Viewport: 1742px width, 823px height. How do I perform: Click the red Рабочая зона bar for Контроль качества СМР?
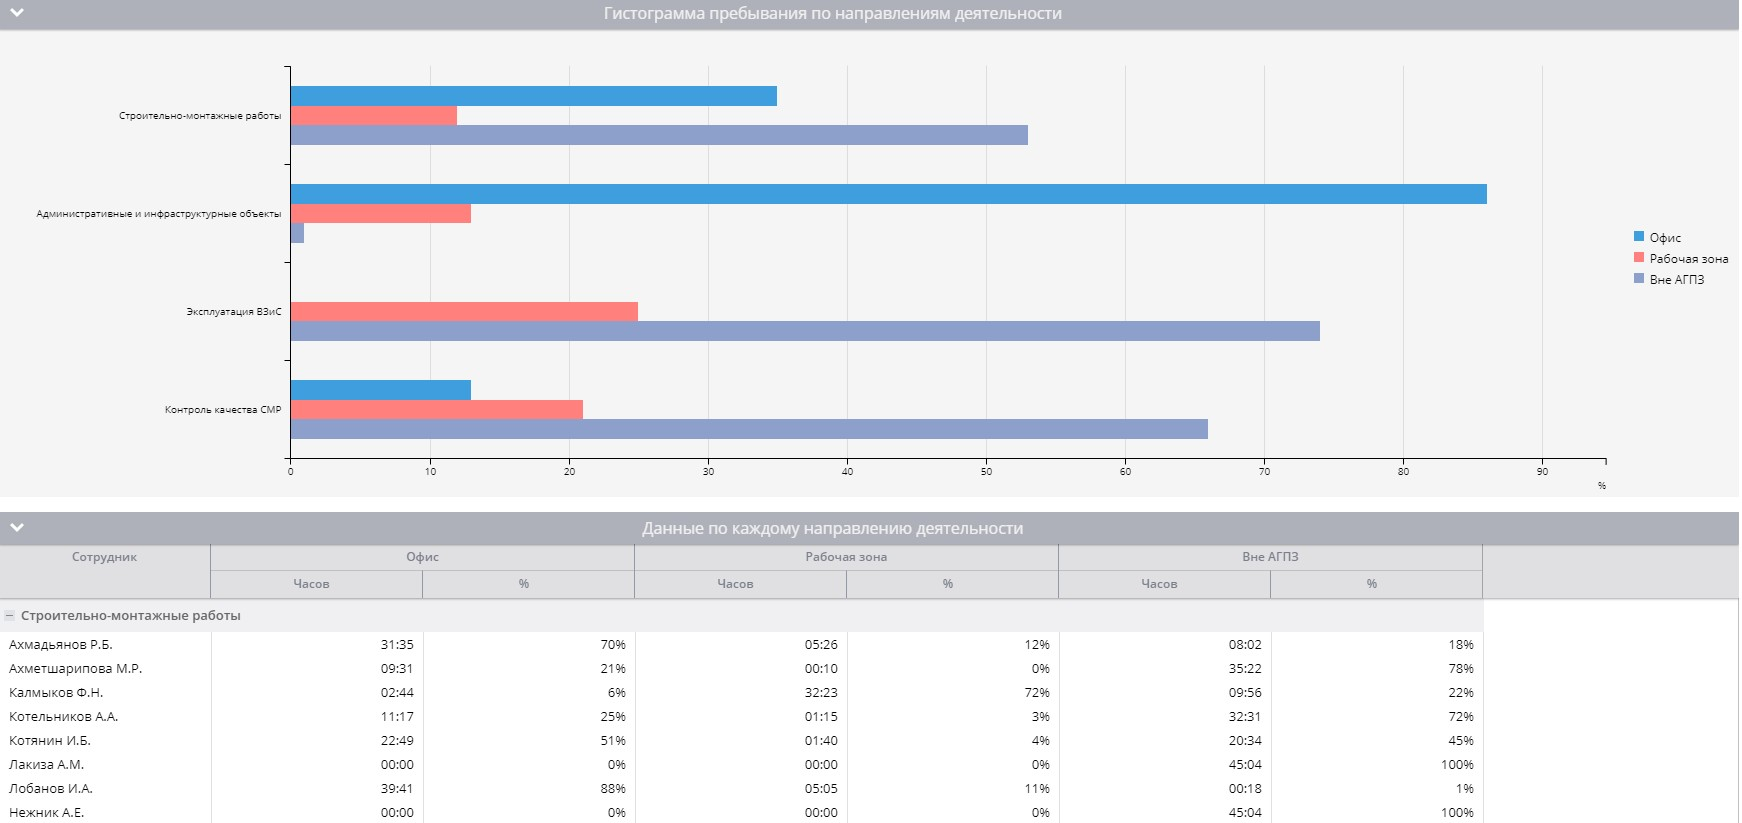click(437, 410)
